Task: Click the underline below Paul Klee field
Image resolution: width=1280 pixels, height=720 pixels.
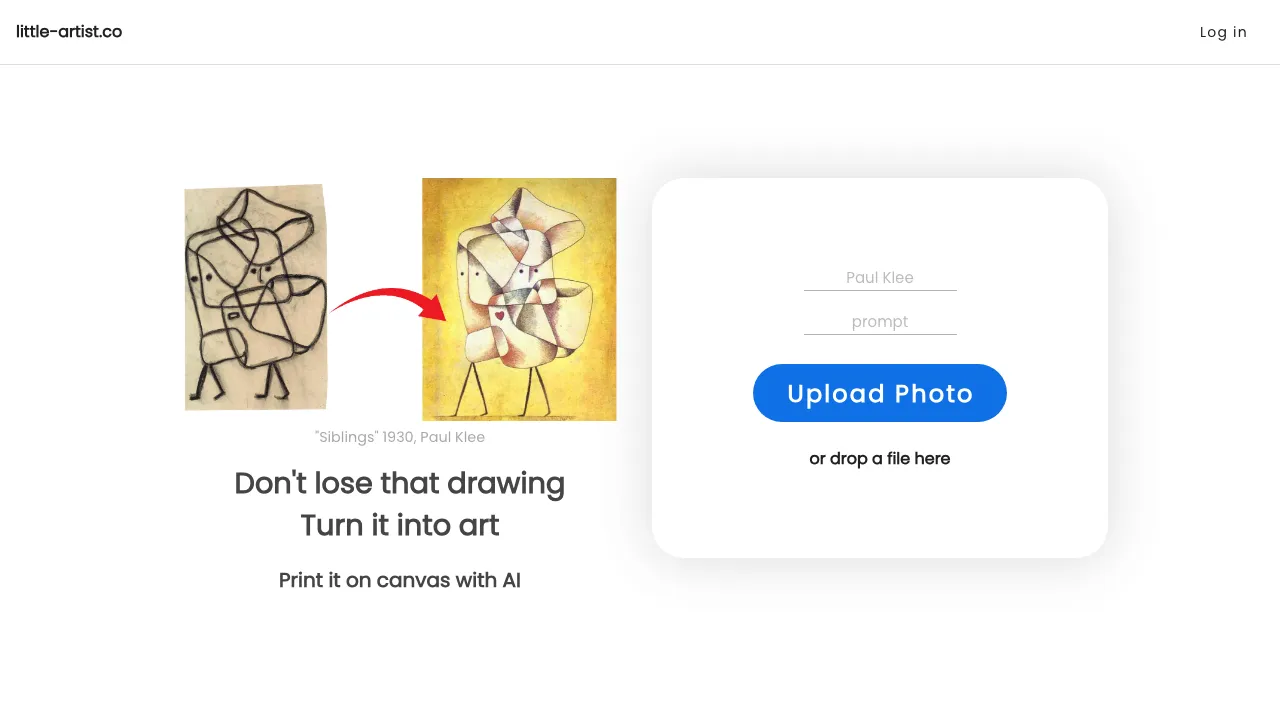Action: (x=880, y=290)
